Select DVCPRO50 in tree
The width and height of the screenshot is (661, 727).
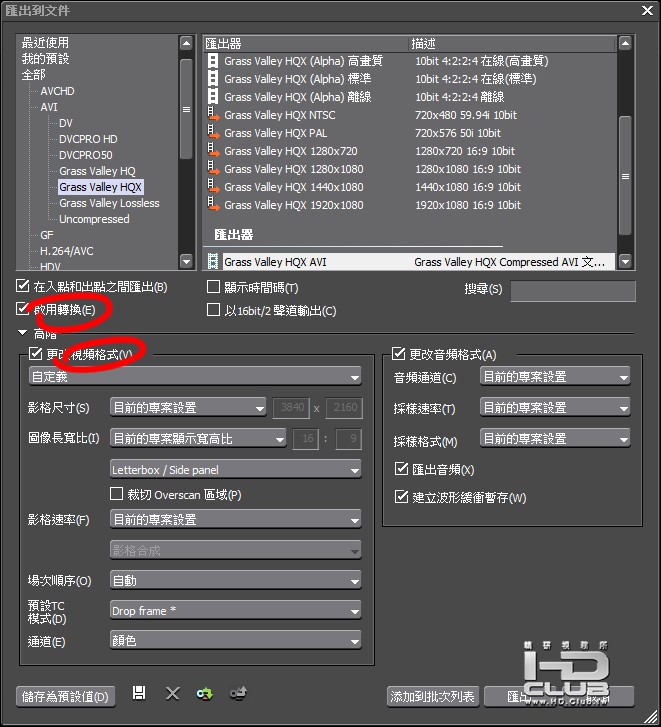(86, 155)
